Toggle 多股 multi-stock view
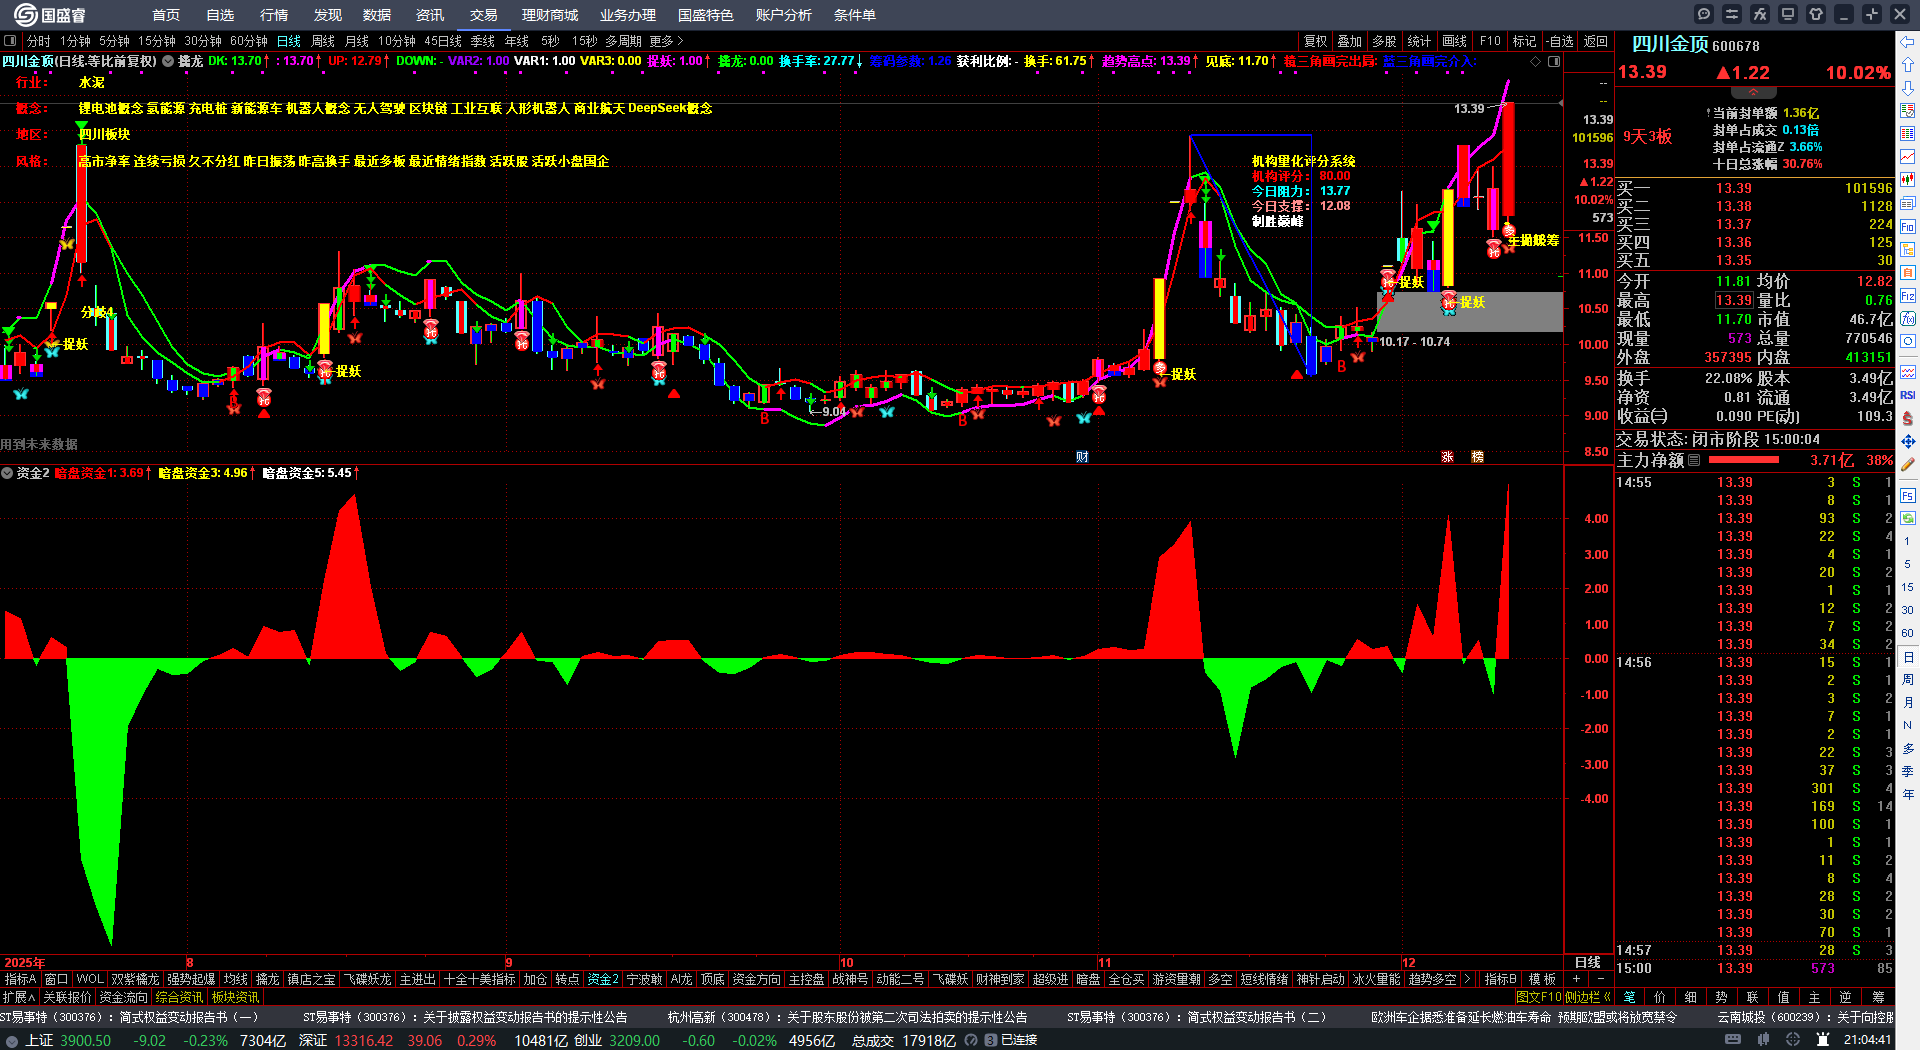 (x=1384, y=41)
